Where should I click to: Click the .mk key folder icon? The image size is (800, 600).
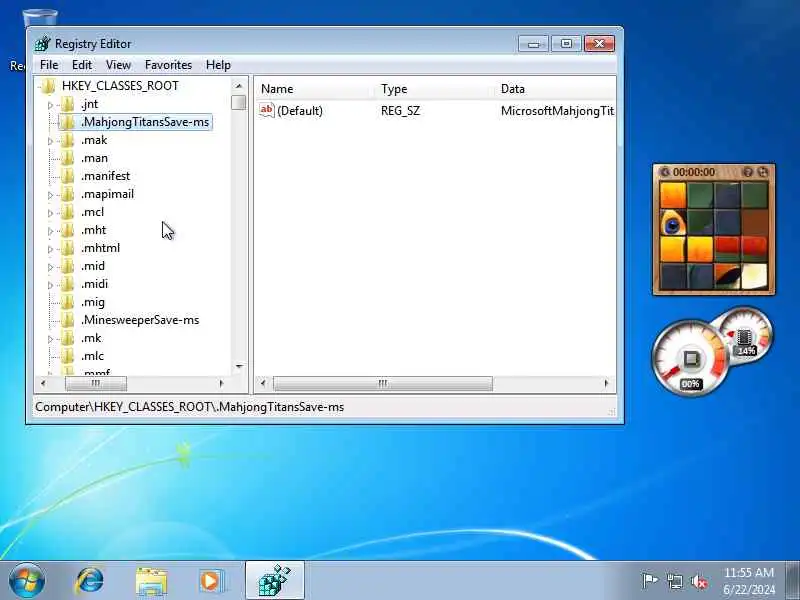click(x=67, y=338)
